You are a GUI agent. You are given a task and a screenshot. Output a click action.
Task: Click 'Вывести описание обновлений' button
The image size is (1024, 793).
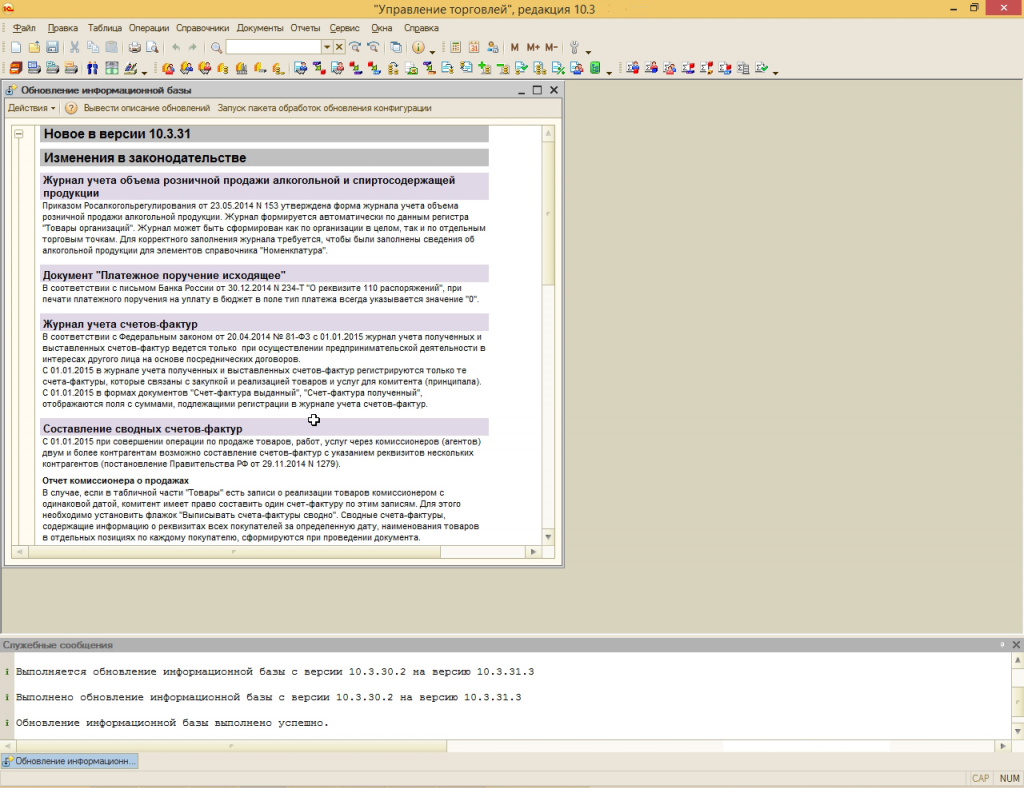(146, 108)
